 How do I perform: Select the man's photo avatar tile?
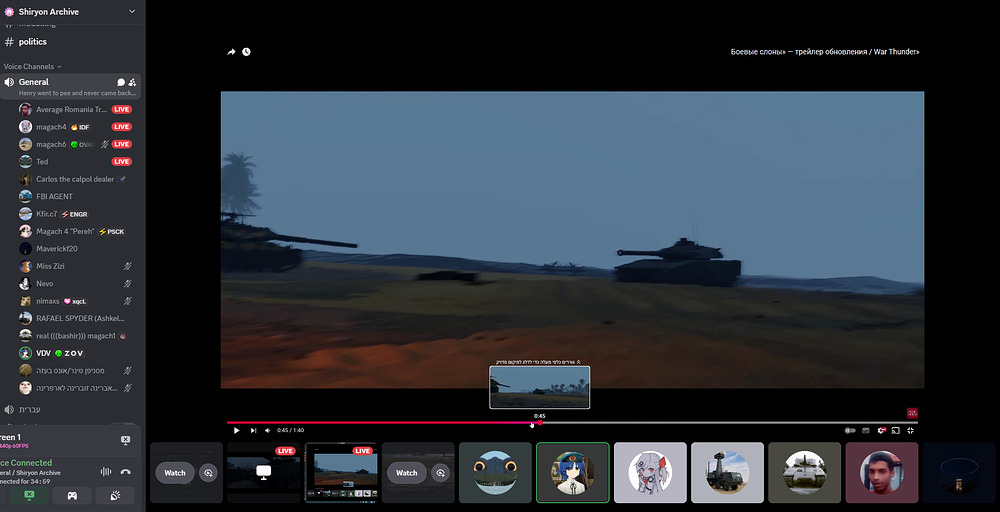point(881,472)
